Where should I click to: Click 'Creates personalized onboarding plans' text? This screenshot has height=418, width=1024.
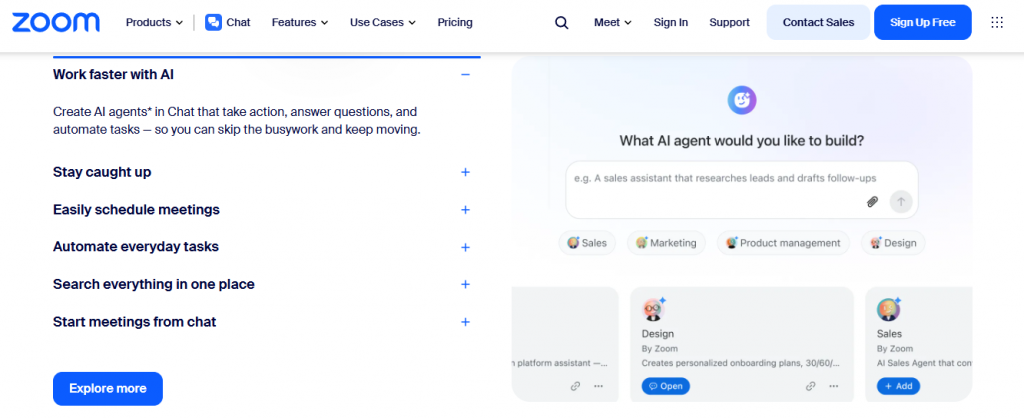tap(741, 362)
